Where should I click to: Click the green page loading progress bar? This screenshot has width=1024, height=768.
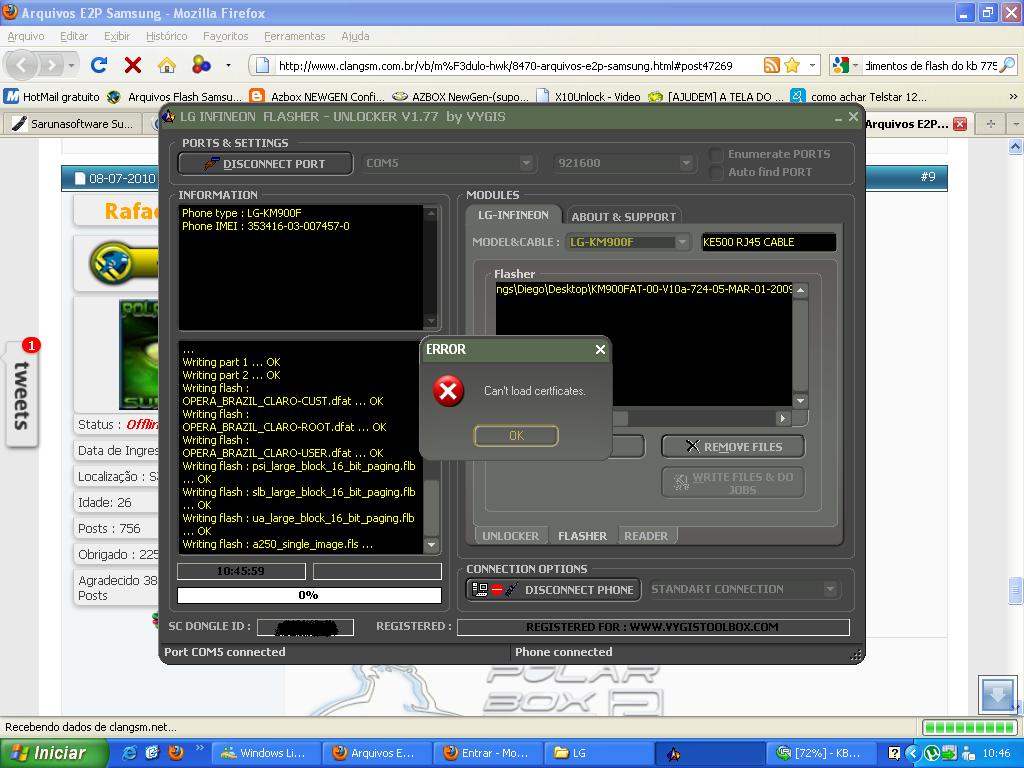(970, 727)
